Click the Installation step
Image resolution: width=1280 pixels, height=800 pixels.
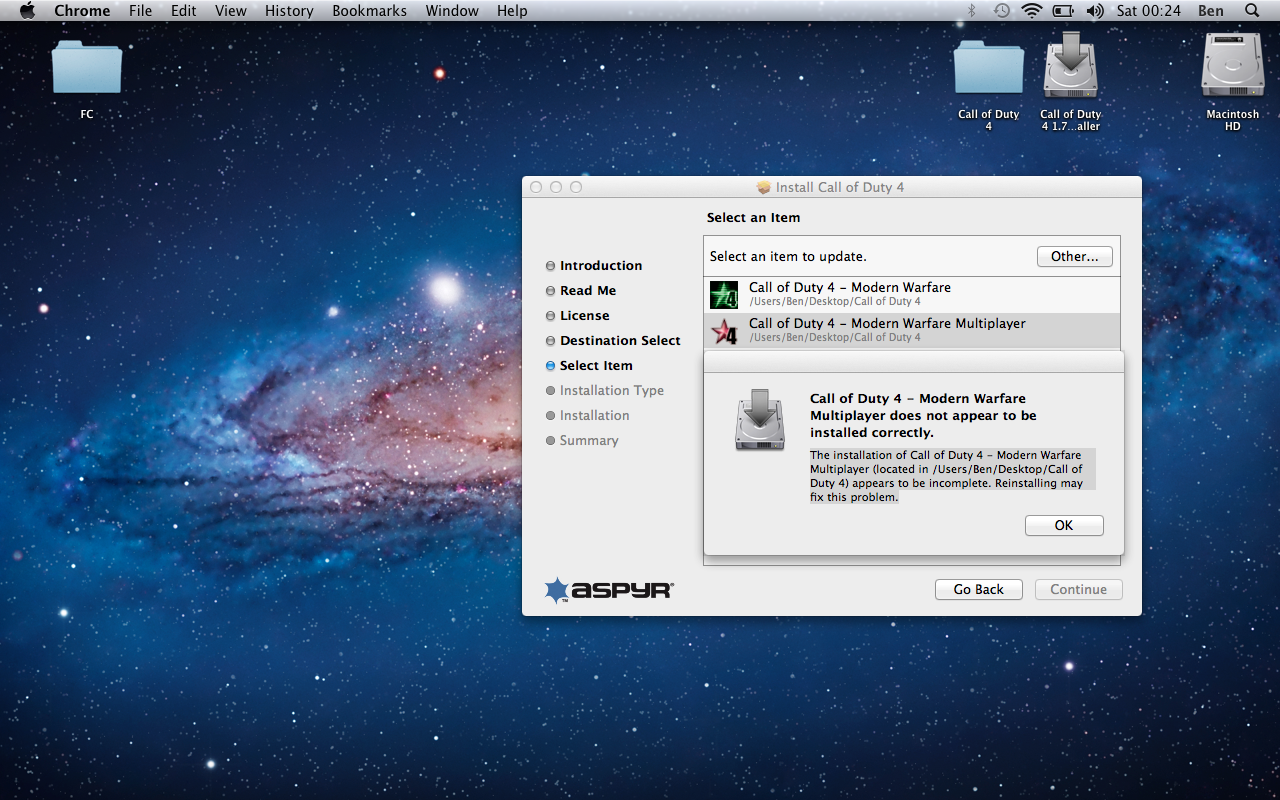coord(595,416)
